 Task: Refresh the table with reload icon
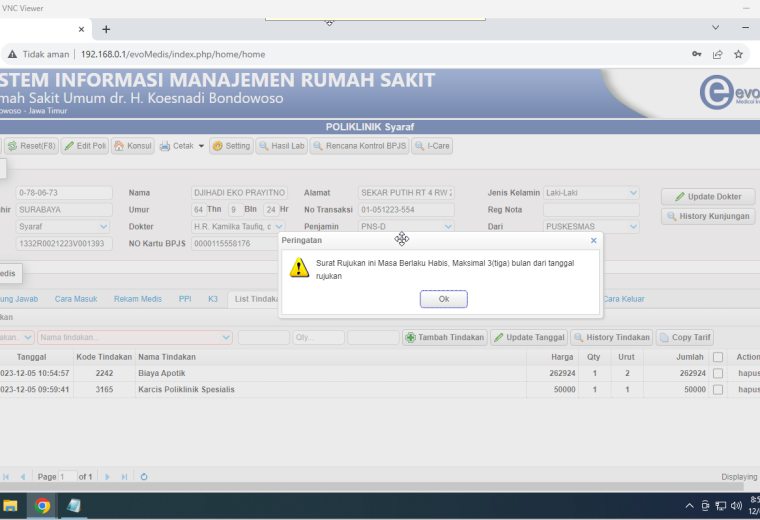coord(144,477)
